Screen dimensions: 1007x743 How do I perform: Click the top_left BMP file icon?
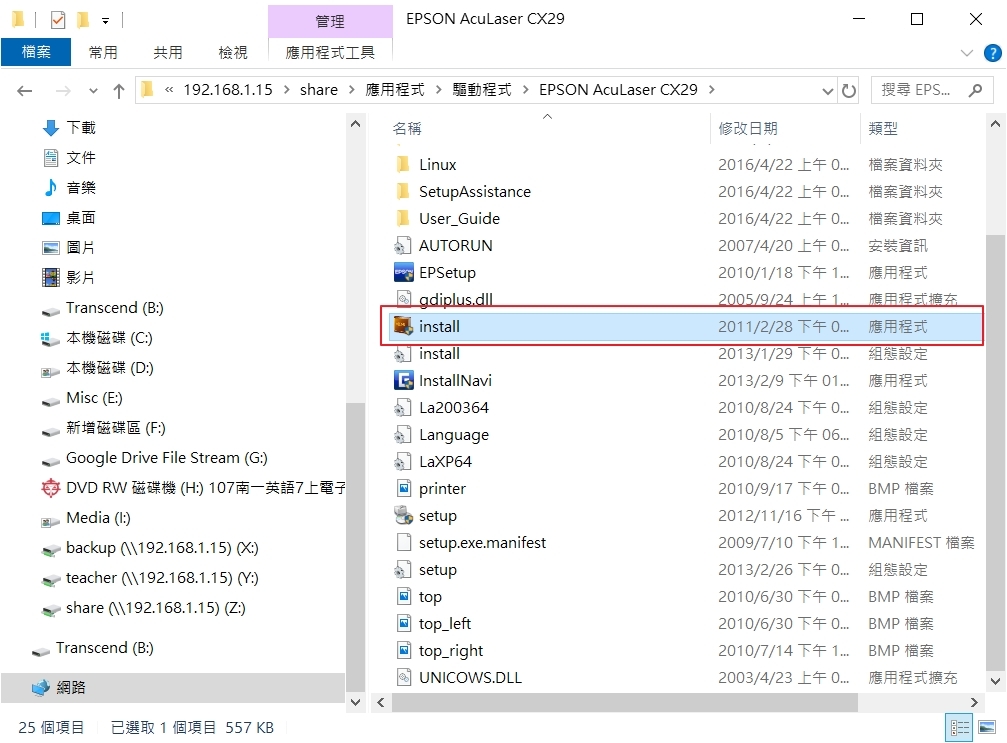(x=403, y=623)
